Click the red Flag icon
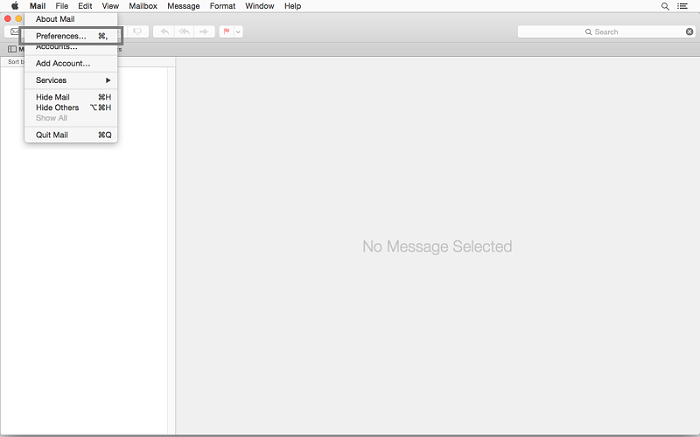The image size is (700, 437). tap(227, 32)
